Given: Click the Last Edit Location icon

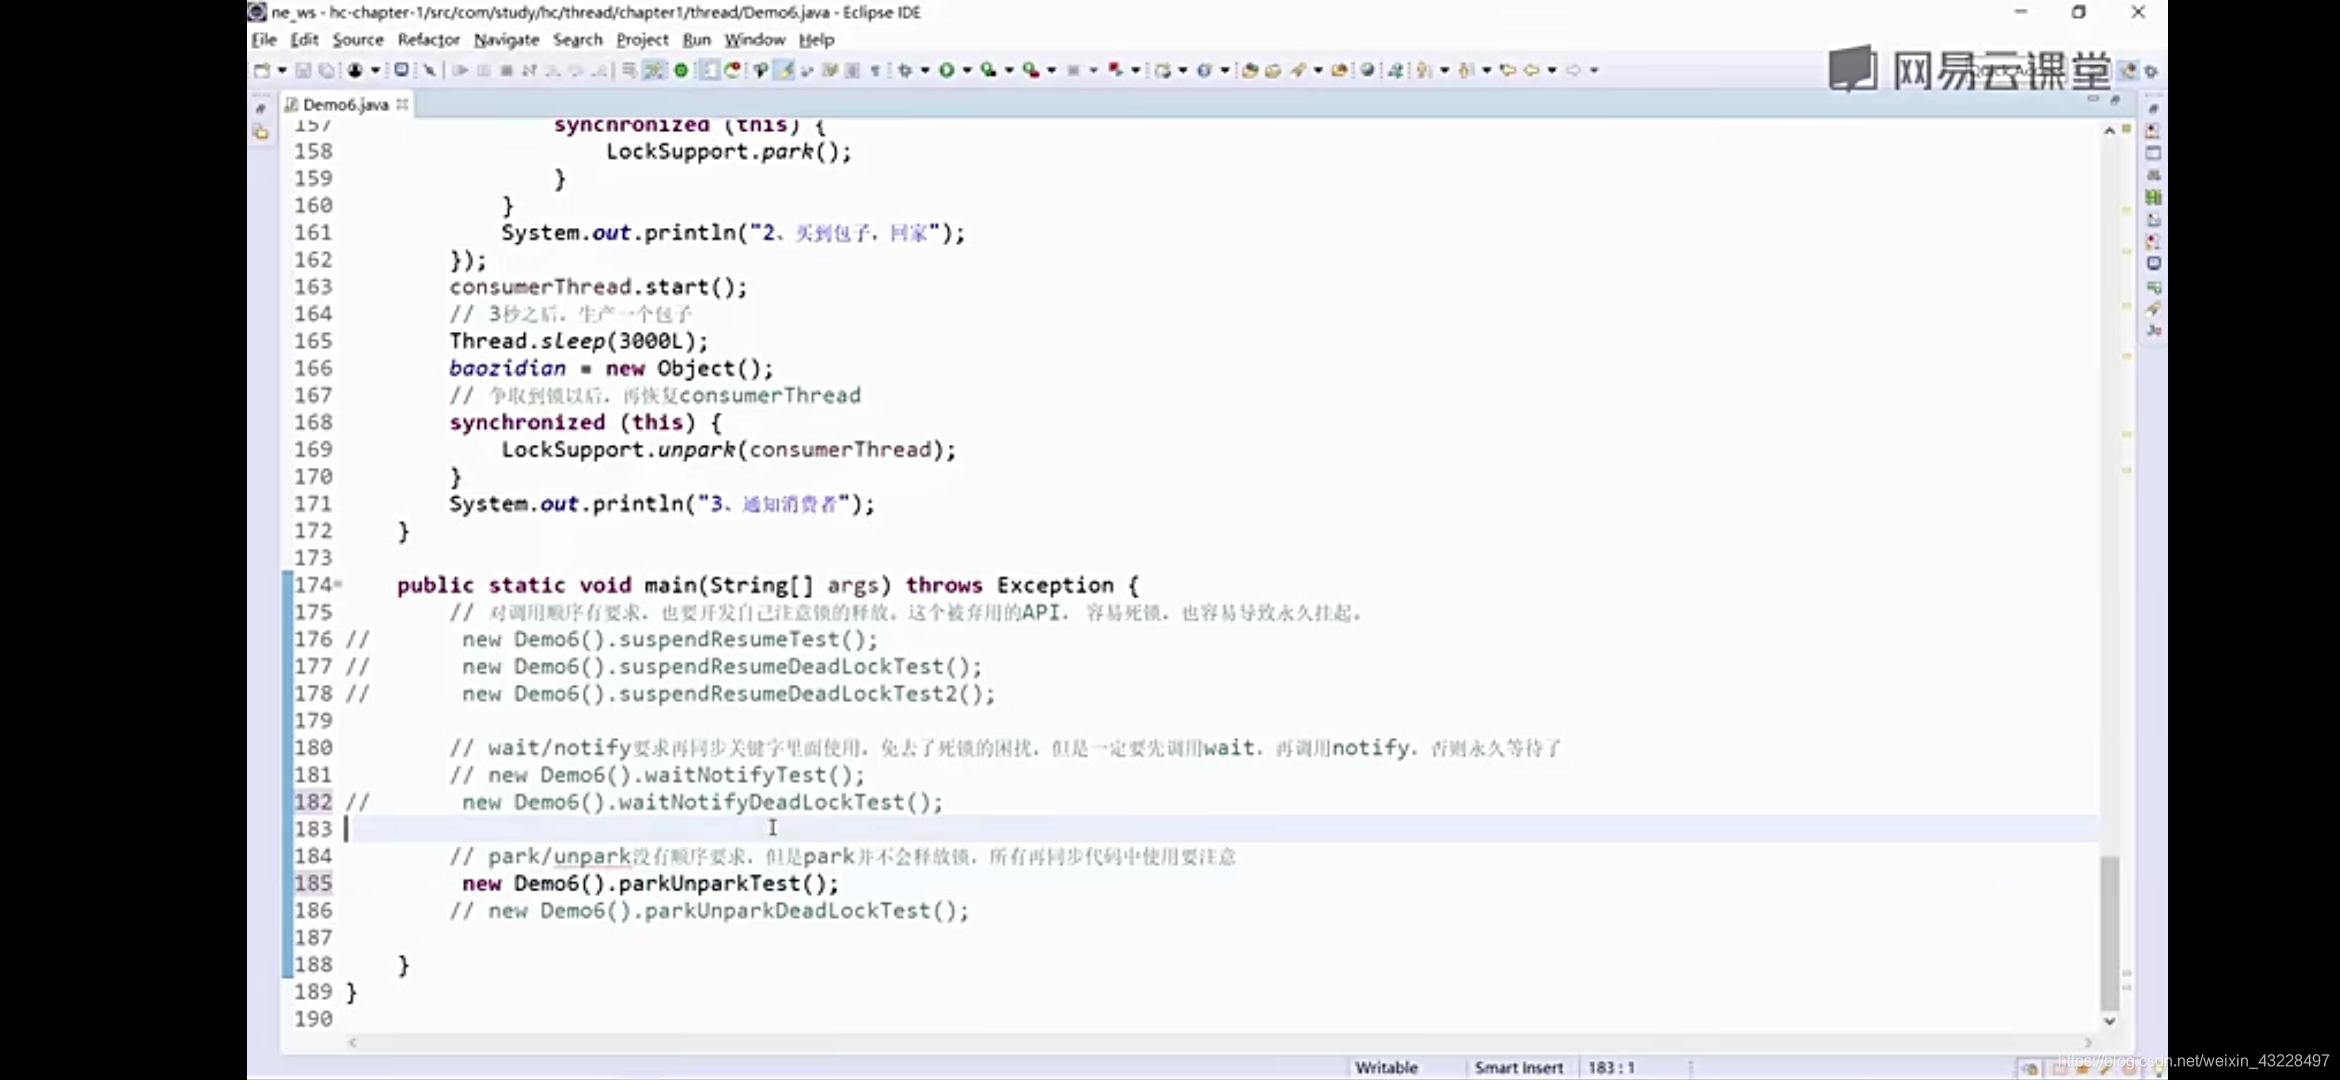Looking at the screenshot, I should pos(1507,70).
